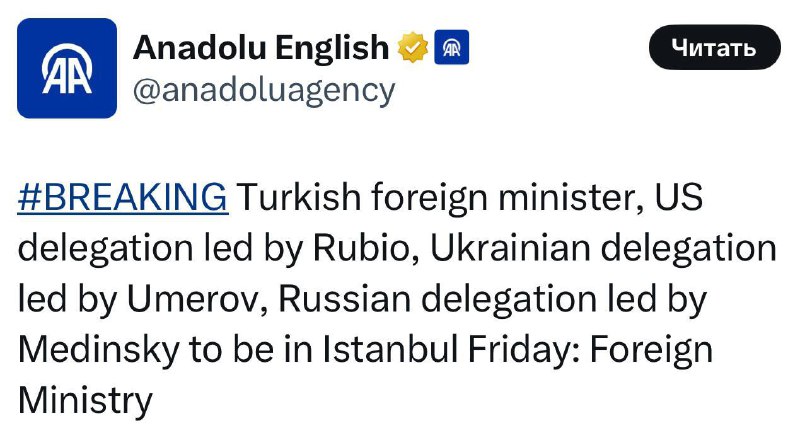800x445 pixels.
Task: Click the word Russian in the tweet
Action: pos(344,299)
